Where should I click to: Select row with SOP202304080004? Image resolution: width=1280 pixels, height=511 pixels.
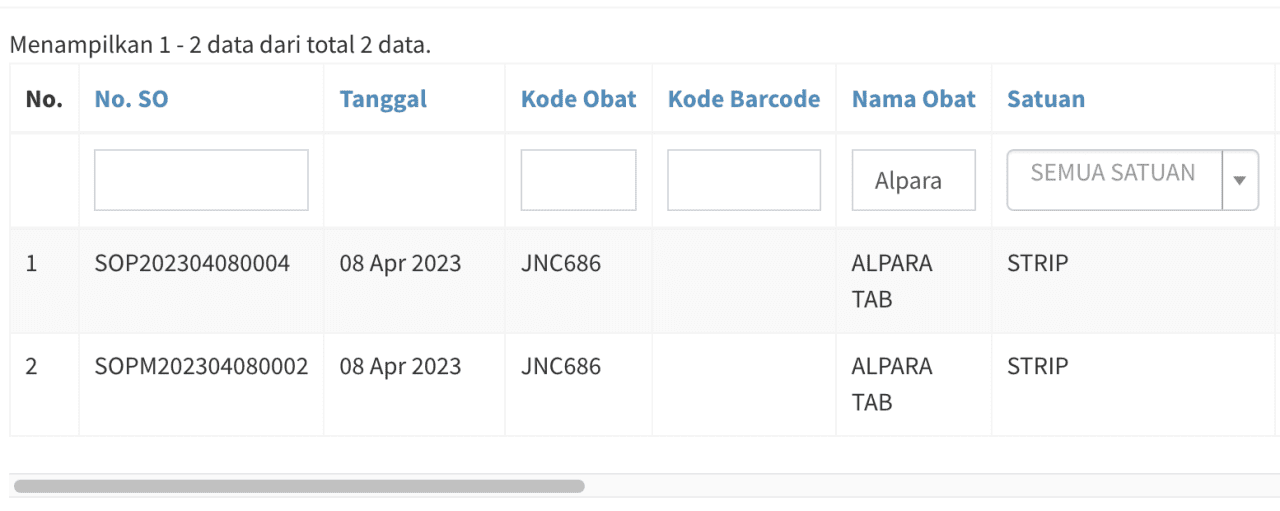(x=640, y=281)
